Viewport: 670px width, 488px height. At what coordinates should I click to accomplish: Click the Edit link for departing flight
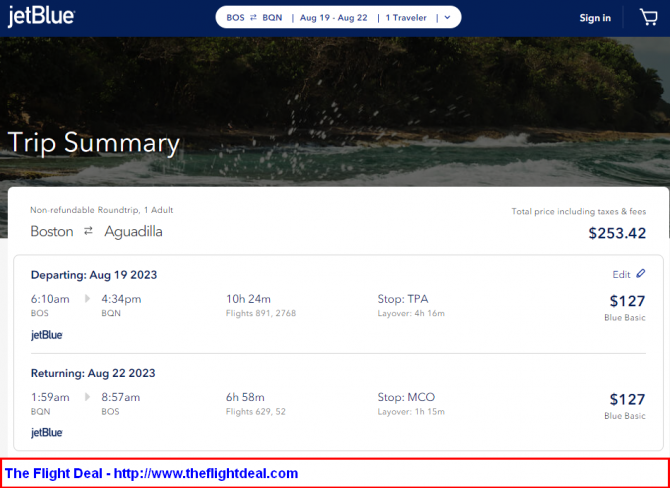[621, 274]
